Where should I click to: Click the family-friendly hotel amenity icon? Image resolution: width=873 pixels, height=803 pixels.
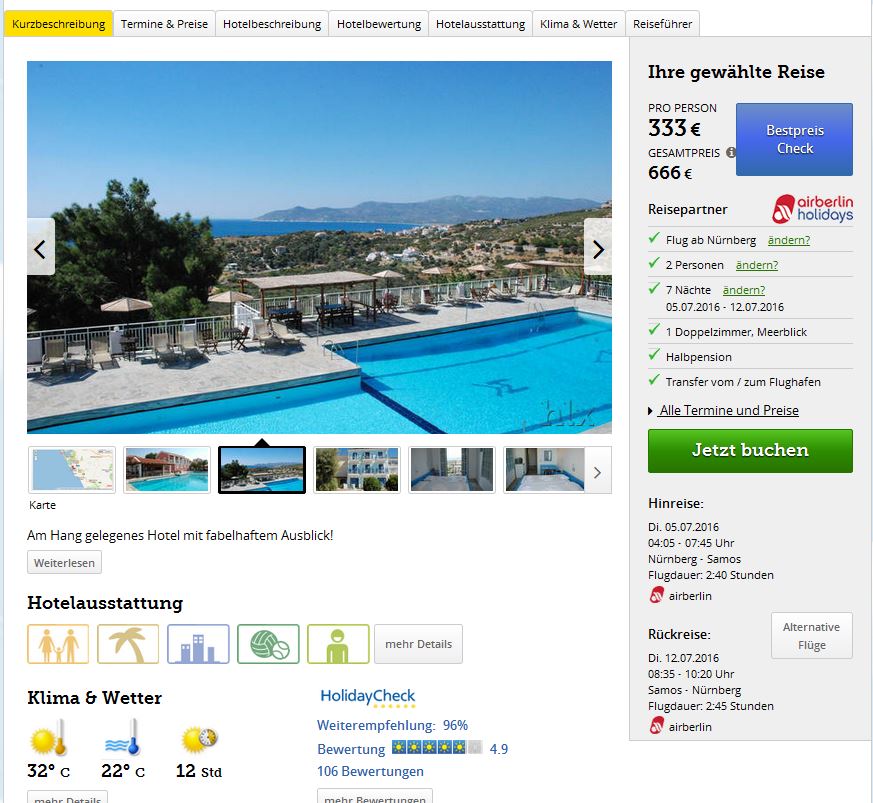58,644
